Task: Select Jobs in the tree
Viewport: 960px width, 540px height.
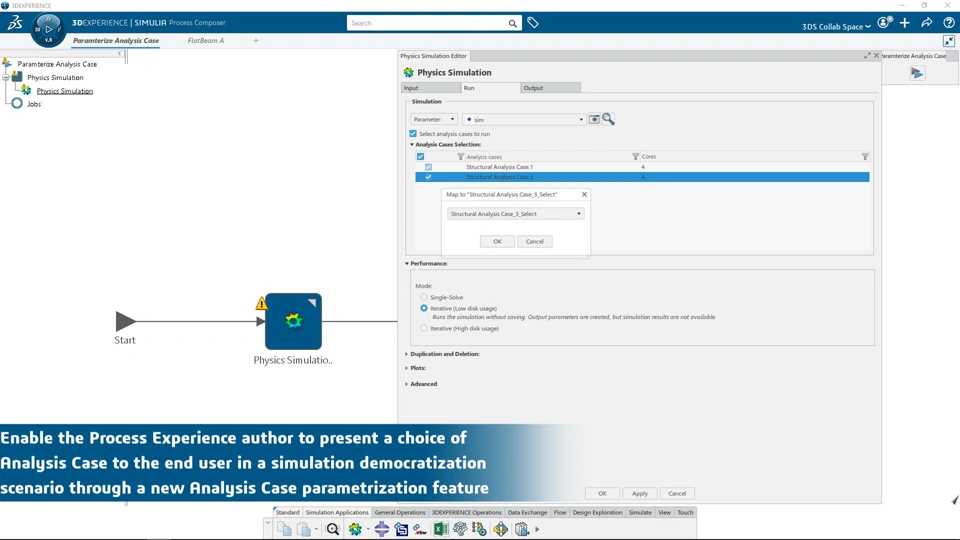Action: [34, 104]
